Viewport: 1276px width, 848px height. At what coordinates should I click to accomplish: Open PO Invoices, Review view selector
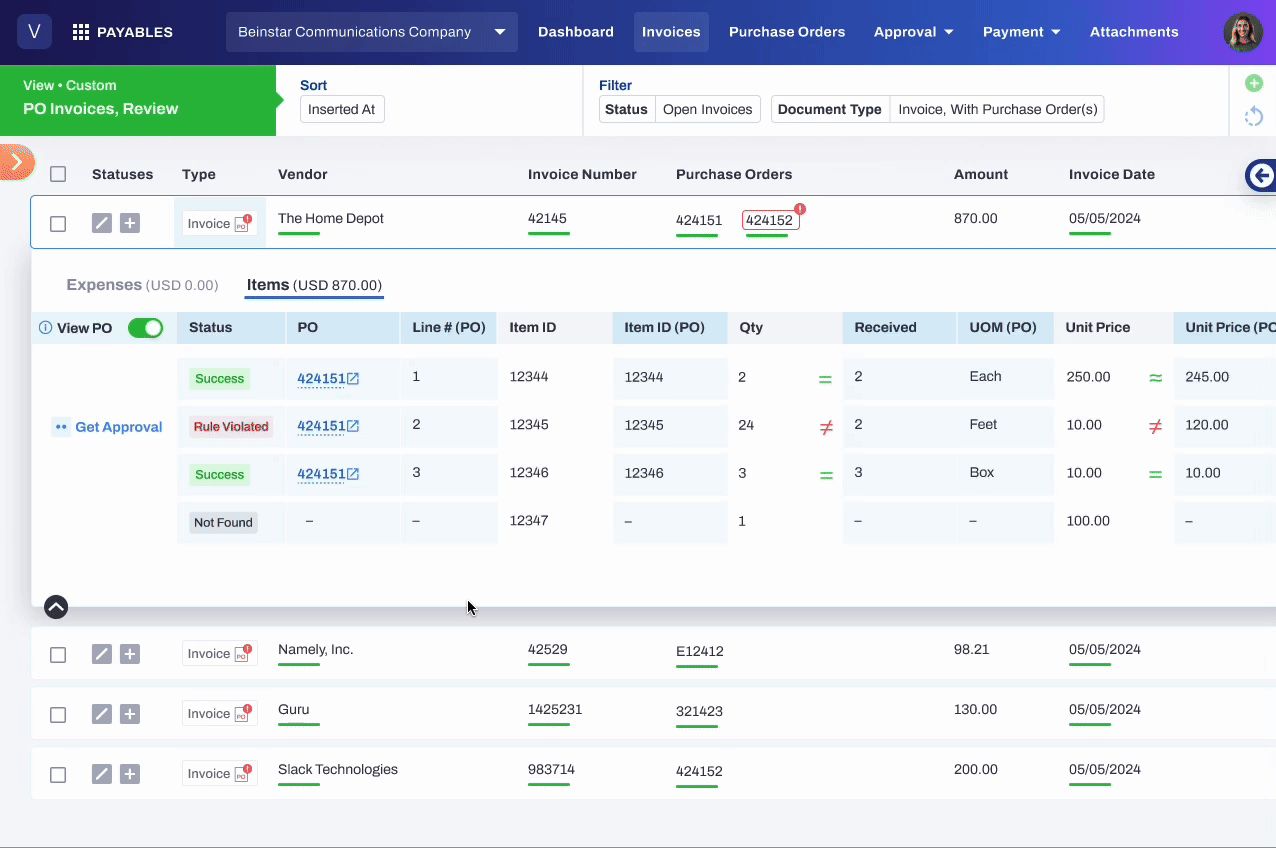click(138, 100)
